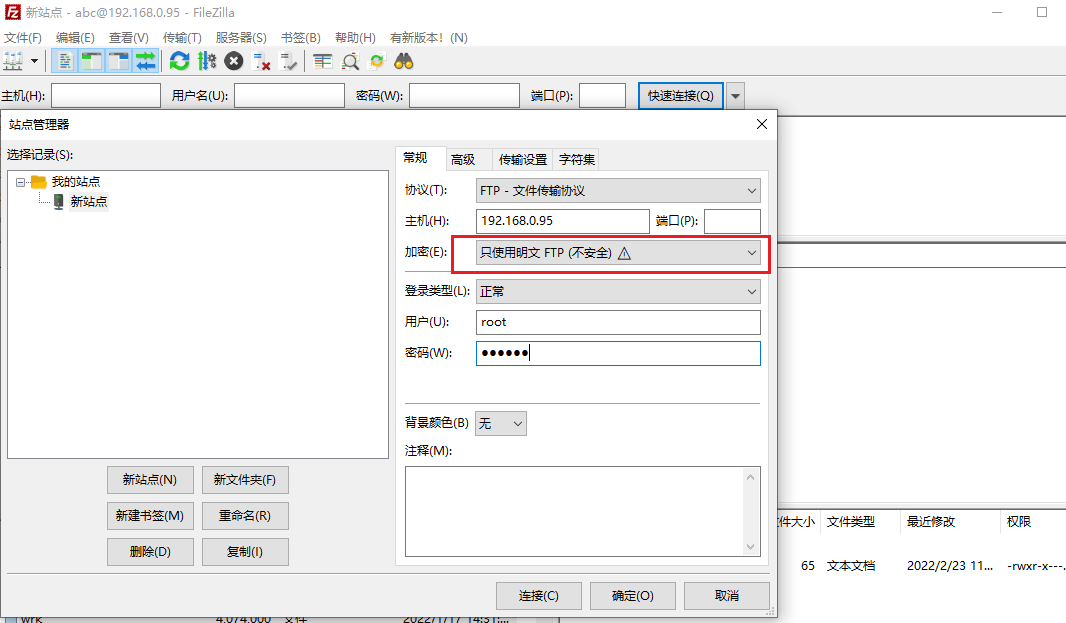Click the 复制(I) button
1066x623 pixels.
point(245,552)
